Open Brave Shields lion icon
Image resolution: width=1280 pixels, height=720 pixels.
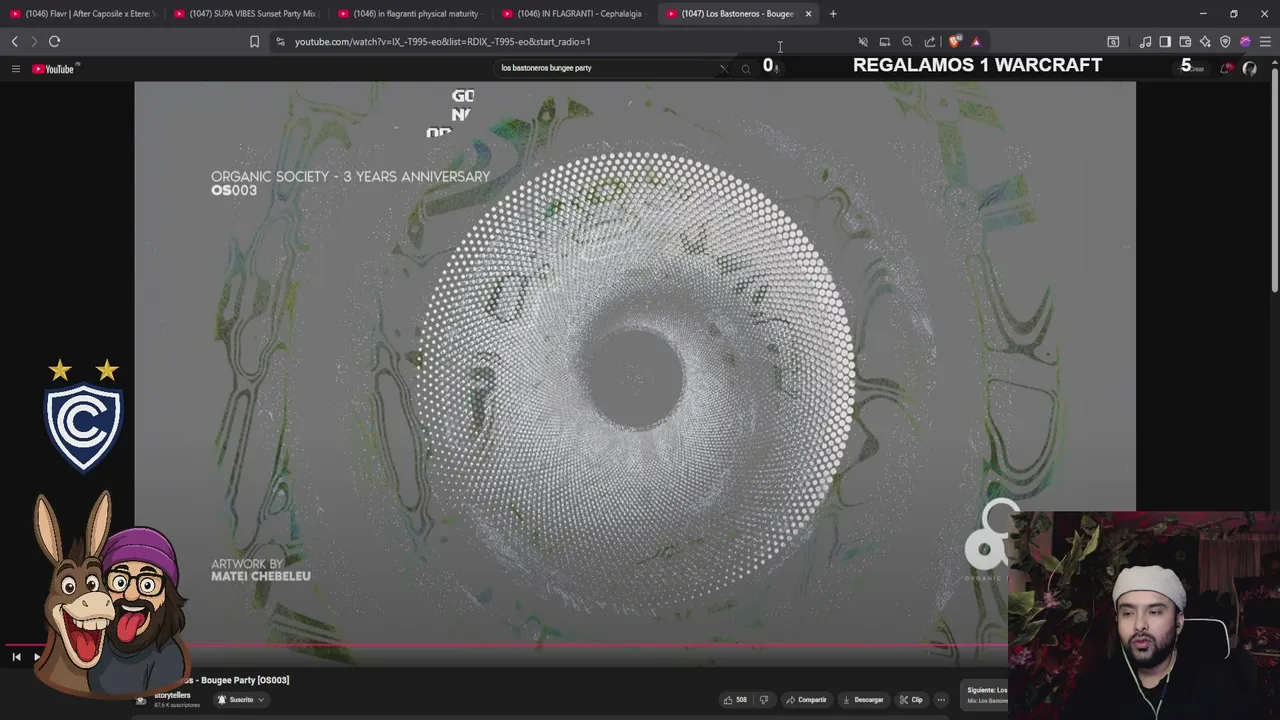954,41
